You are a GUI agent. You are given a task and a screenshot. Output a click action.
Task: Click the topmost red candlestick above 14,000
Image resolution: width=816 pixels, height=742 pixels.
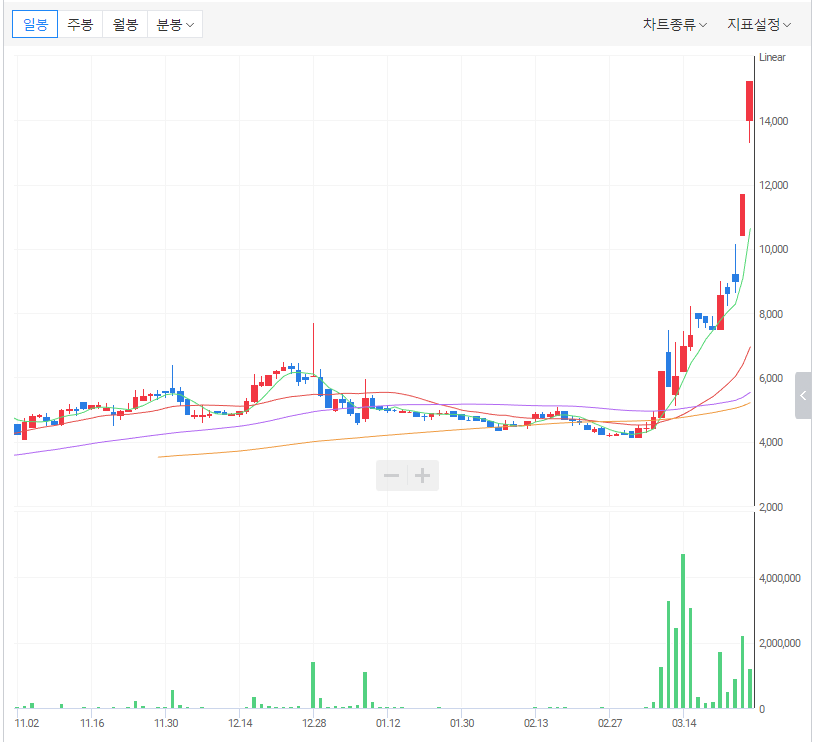(x=749, y=101)
